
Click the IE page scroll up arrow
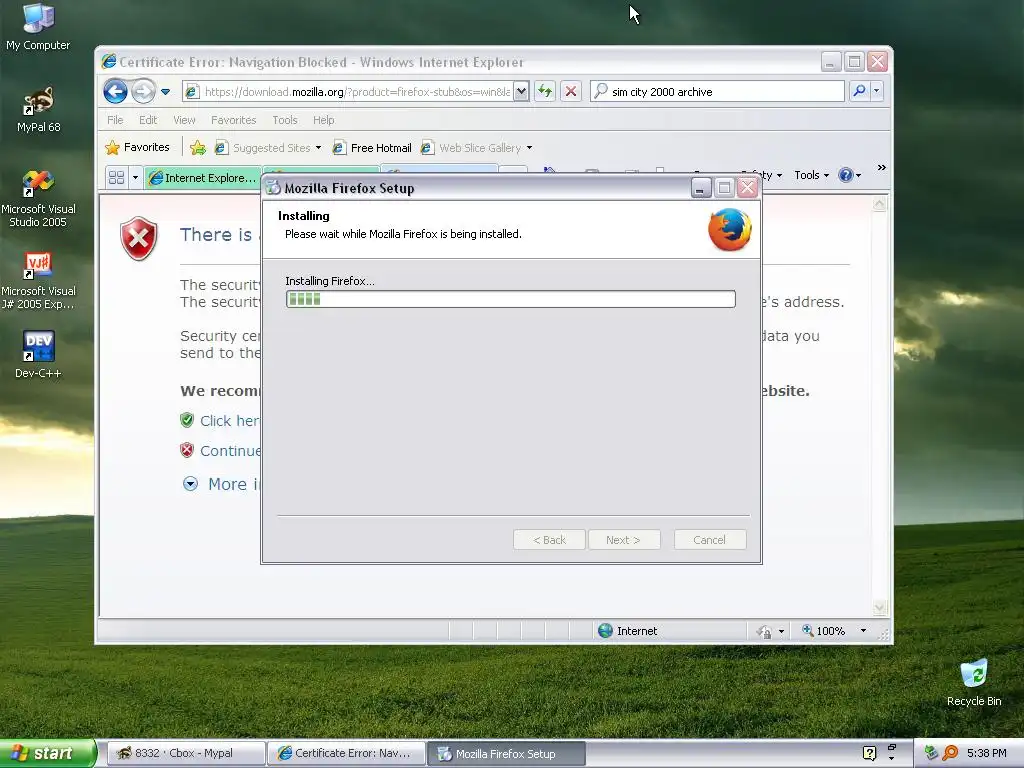coord(880,204)
